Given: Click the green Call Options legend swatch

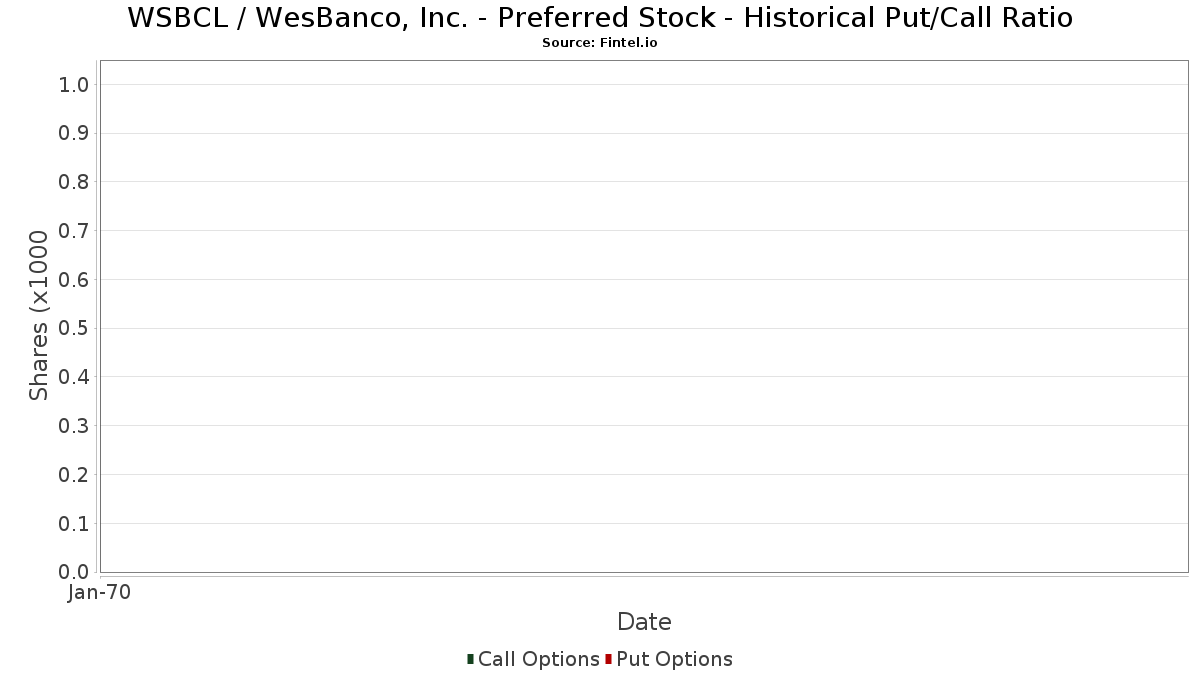Looking at the screenshot, I should click(x=470, y=659).
